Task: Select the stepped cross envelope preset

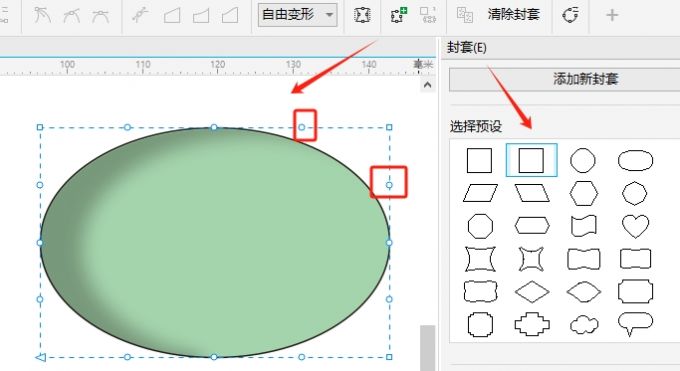Action: click(532, 324)
